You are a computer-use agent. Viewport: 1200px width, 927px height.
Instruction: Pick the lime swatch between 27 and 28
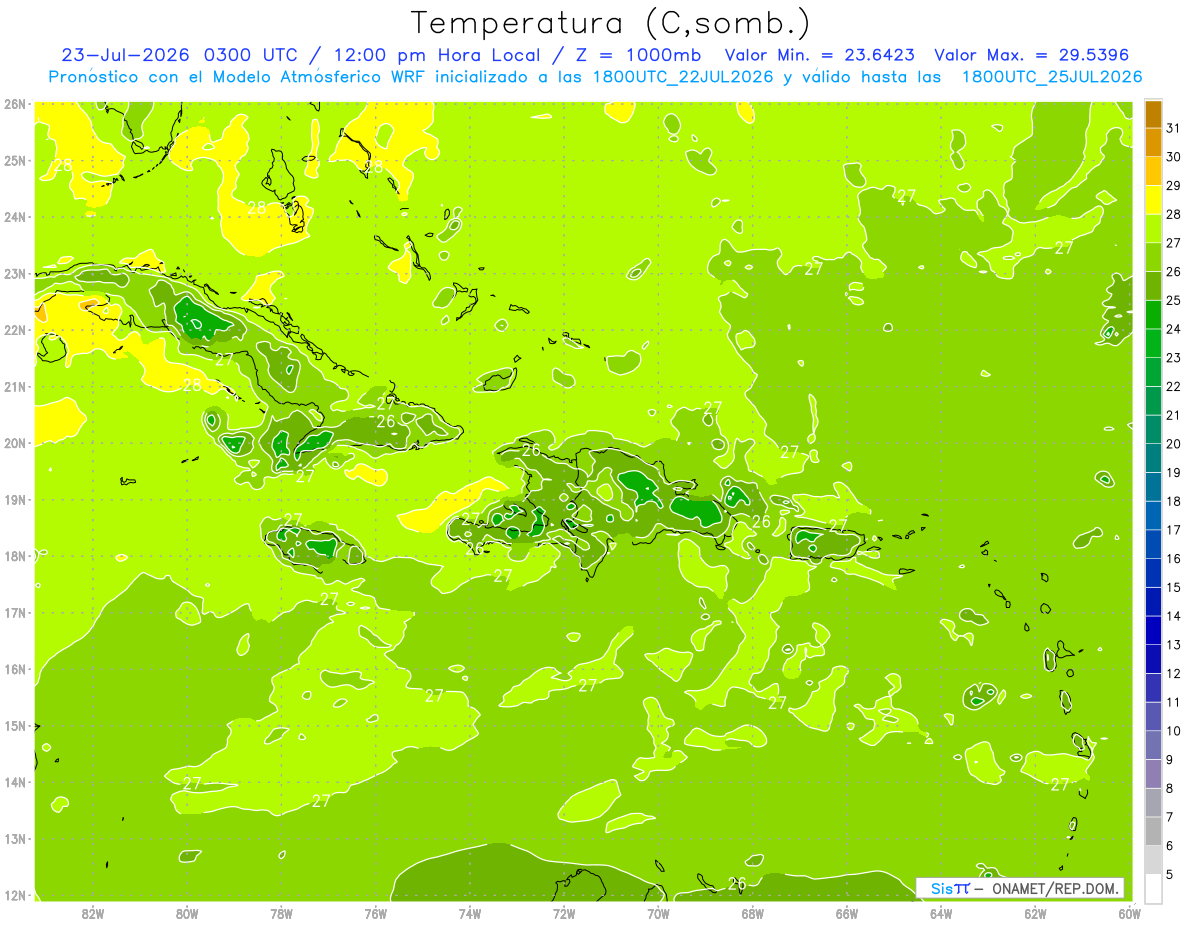(1153, 229)
